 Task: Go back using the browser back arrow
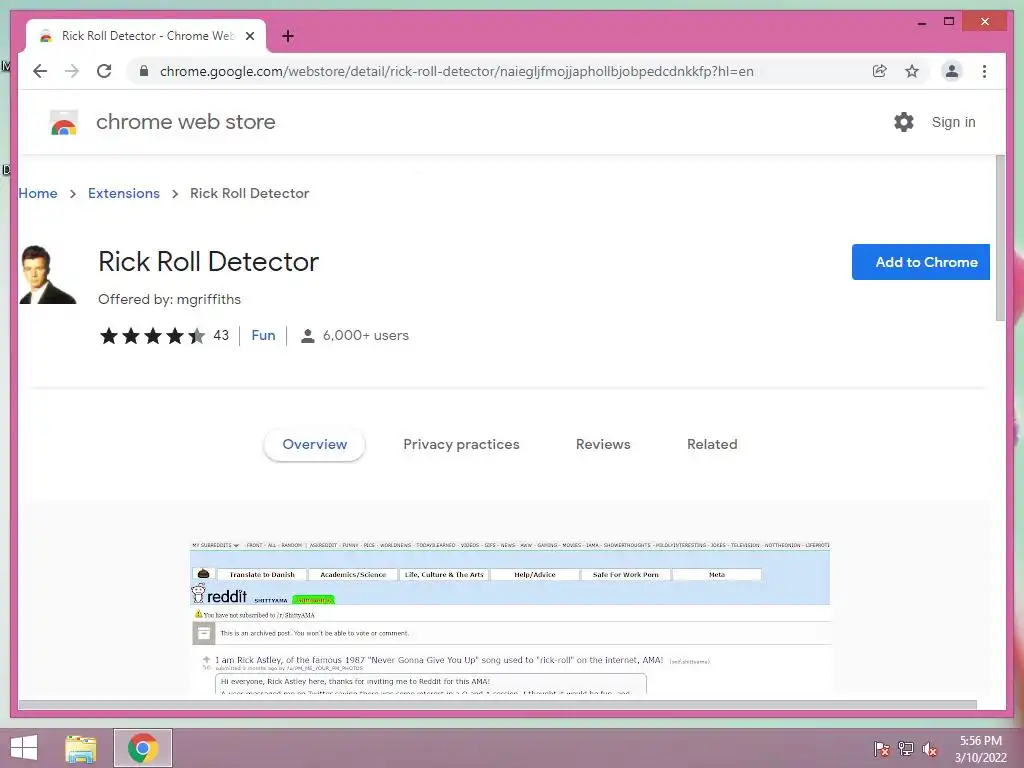click(40, 71)
